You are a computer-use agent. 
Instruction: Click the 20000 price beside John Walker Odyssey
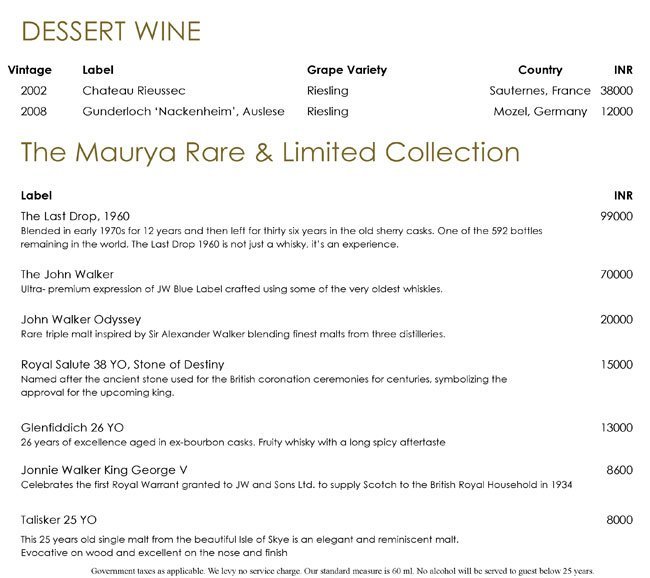pos(616,319)
